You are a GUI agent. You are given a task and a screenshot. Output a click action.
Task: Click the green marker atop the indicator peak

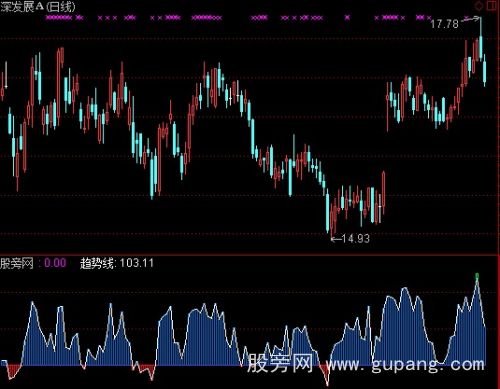pos(477,276)
